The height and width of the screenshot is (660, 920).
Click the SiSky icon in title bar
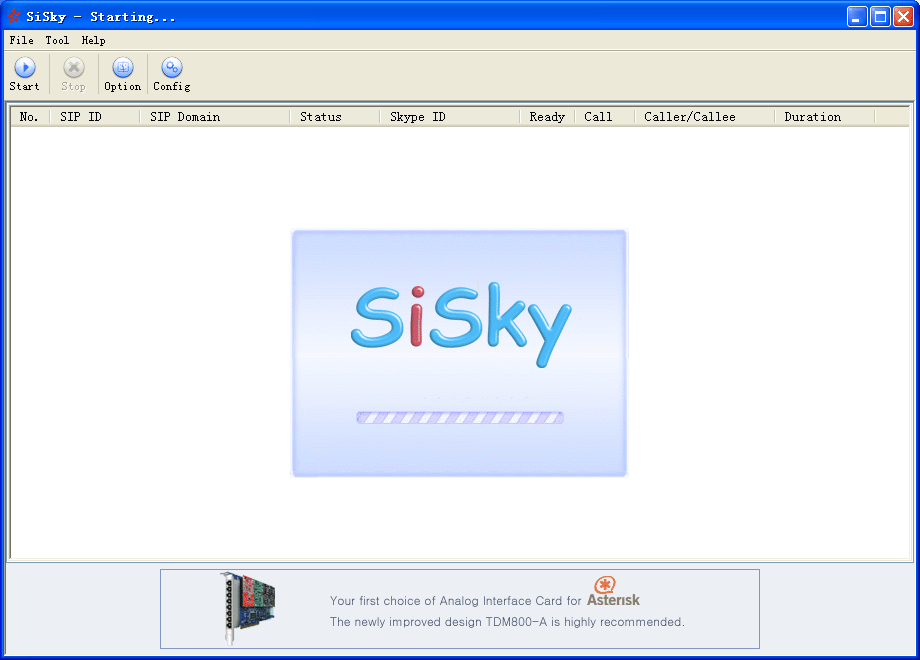click(x=14, y=16)
